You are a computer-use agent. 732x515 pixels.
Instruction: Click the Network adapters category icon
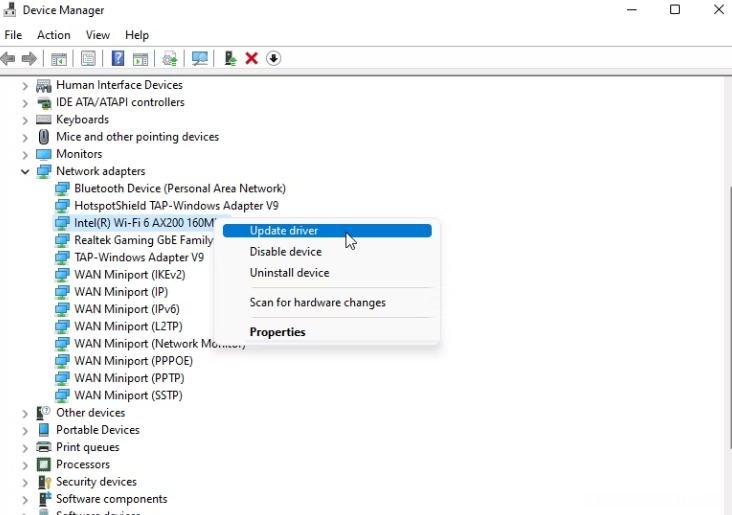(x=44, y=171)
